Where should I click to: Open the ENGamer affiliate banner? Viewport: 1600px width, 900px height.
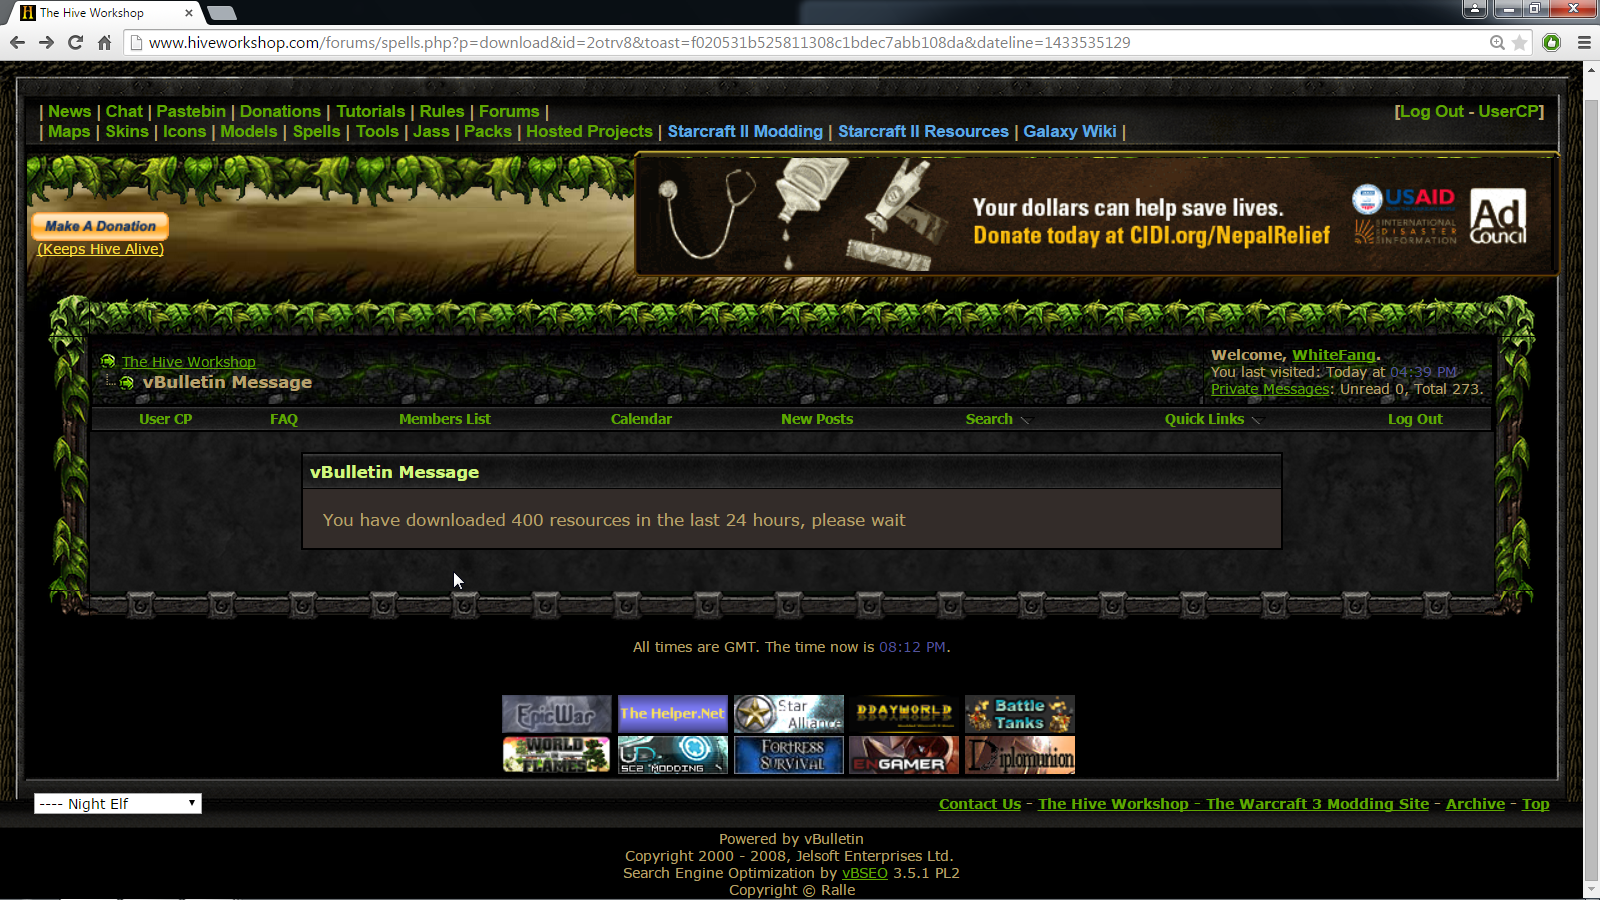coord(904,755)
